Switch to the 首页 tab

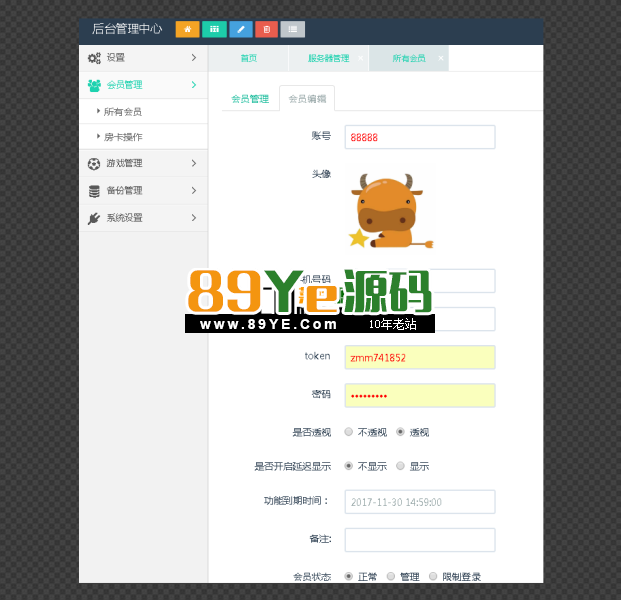coord(248,58)
